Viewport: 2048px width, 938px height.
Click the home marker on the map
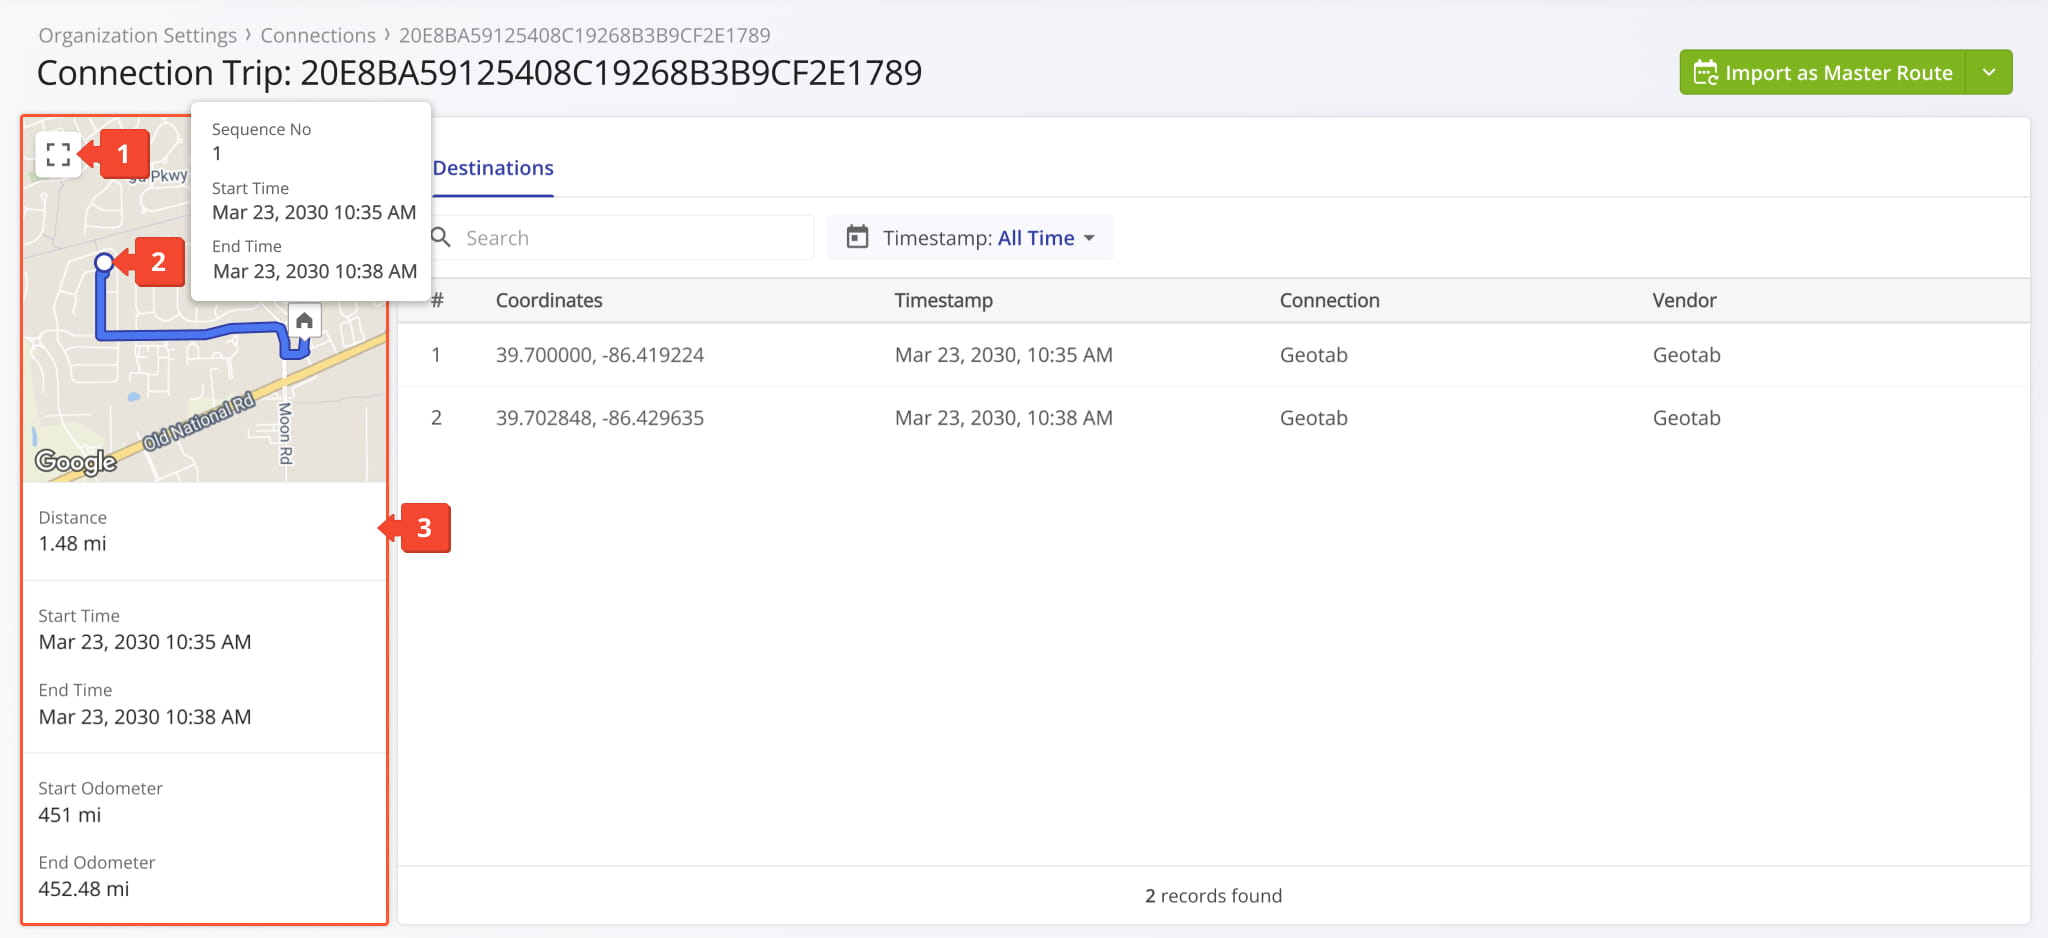pyautogui.click(x=304, y=321)
